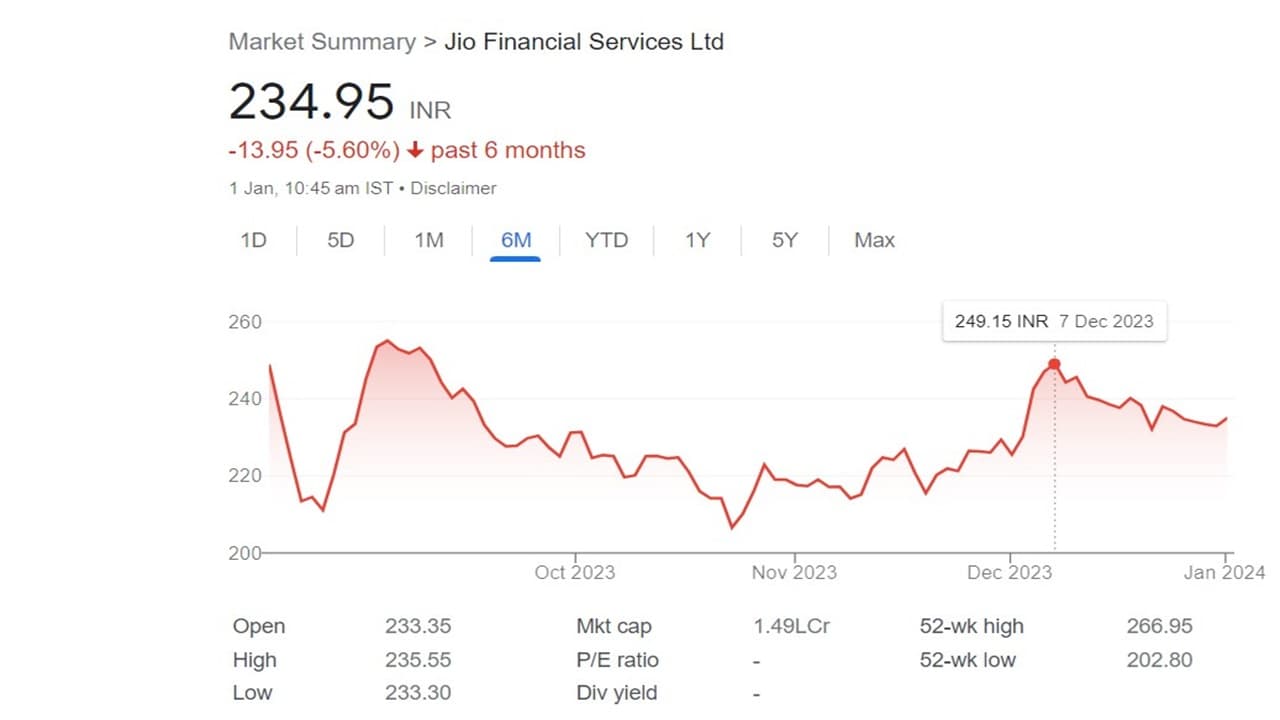Click the Mkt cap value 1.49LCr
1280x720 pixels.
point(791,627)
